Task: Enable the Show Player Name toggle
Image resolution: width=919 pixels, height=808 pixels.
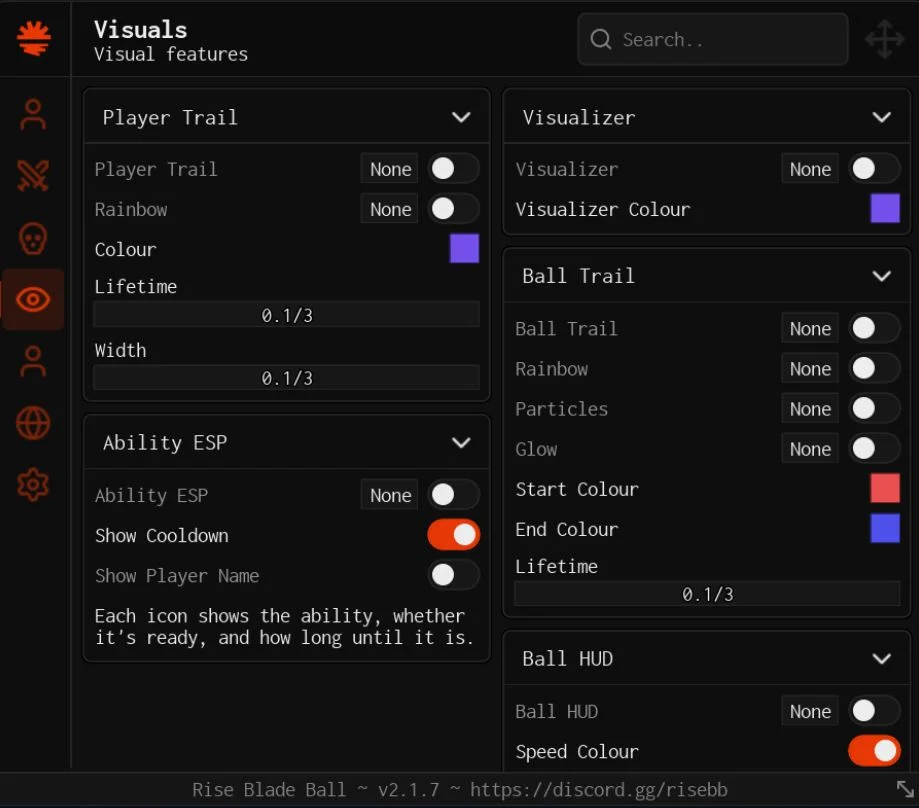Action: point(454,575)
